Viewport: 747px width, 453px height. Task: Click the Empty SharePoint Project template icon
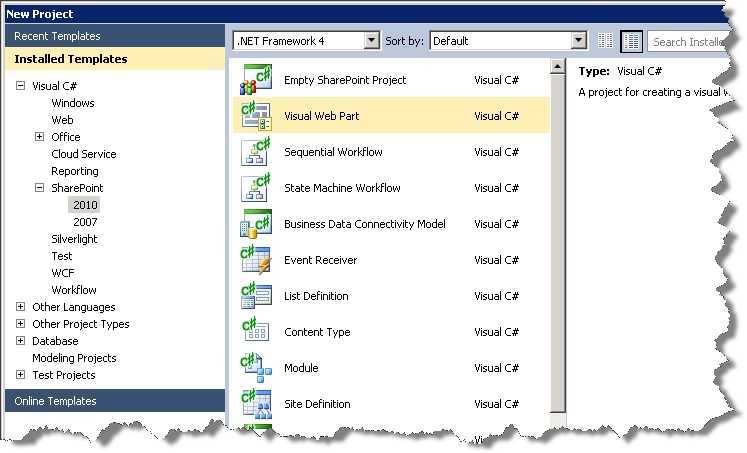tap(256, 80)
